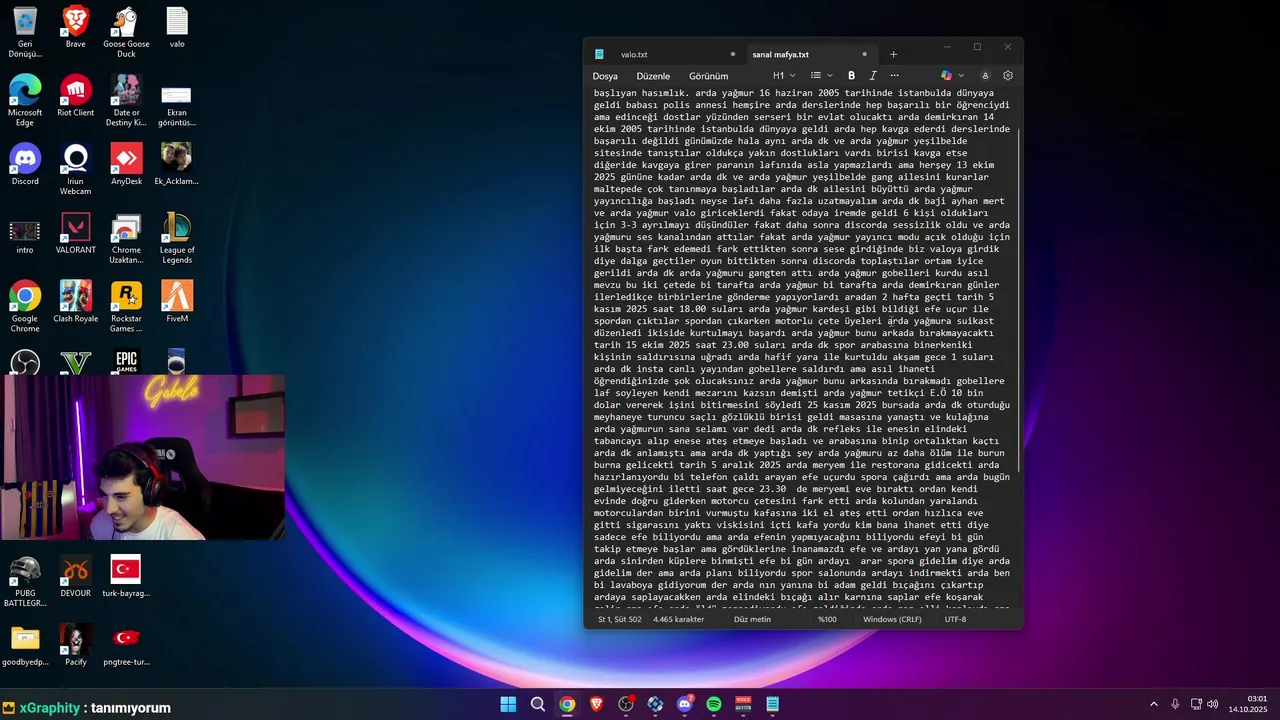The width and height of the screenshot is (1280, 720).
Task: Open Notepad settings gear
Action: click(x=1008, y=76)
